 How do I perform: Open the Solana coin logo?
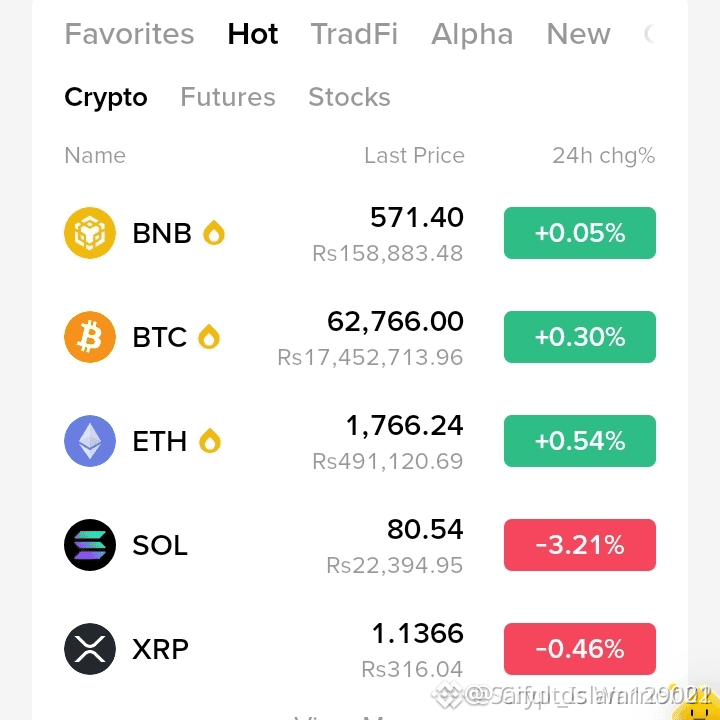[x=90, y=545]
